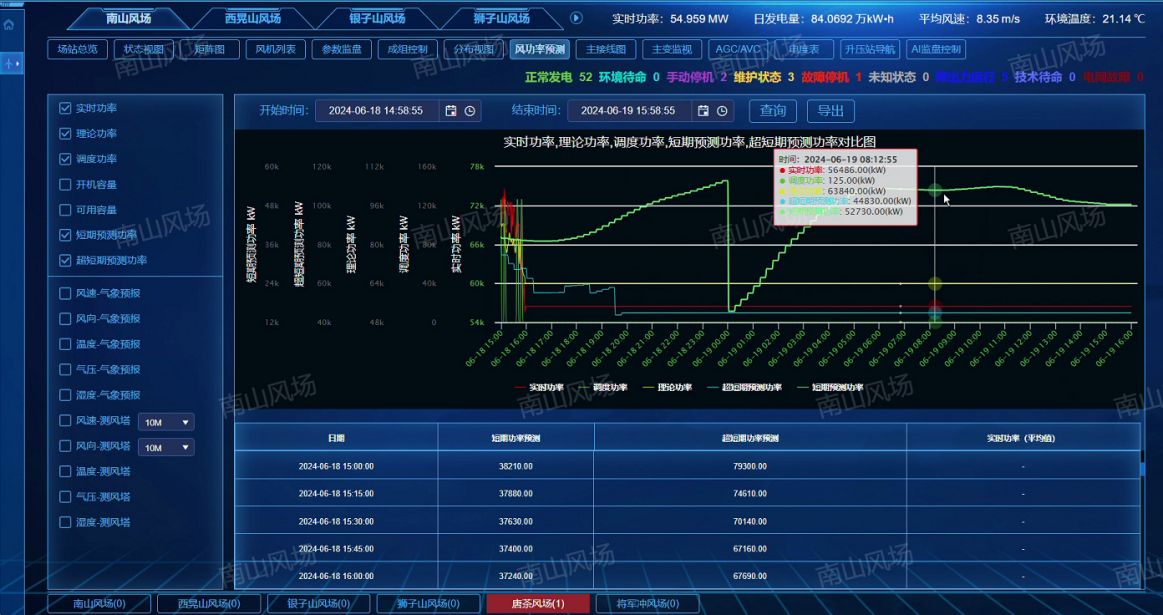Open the 风机列表 menu item

point(275,49)
